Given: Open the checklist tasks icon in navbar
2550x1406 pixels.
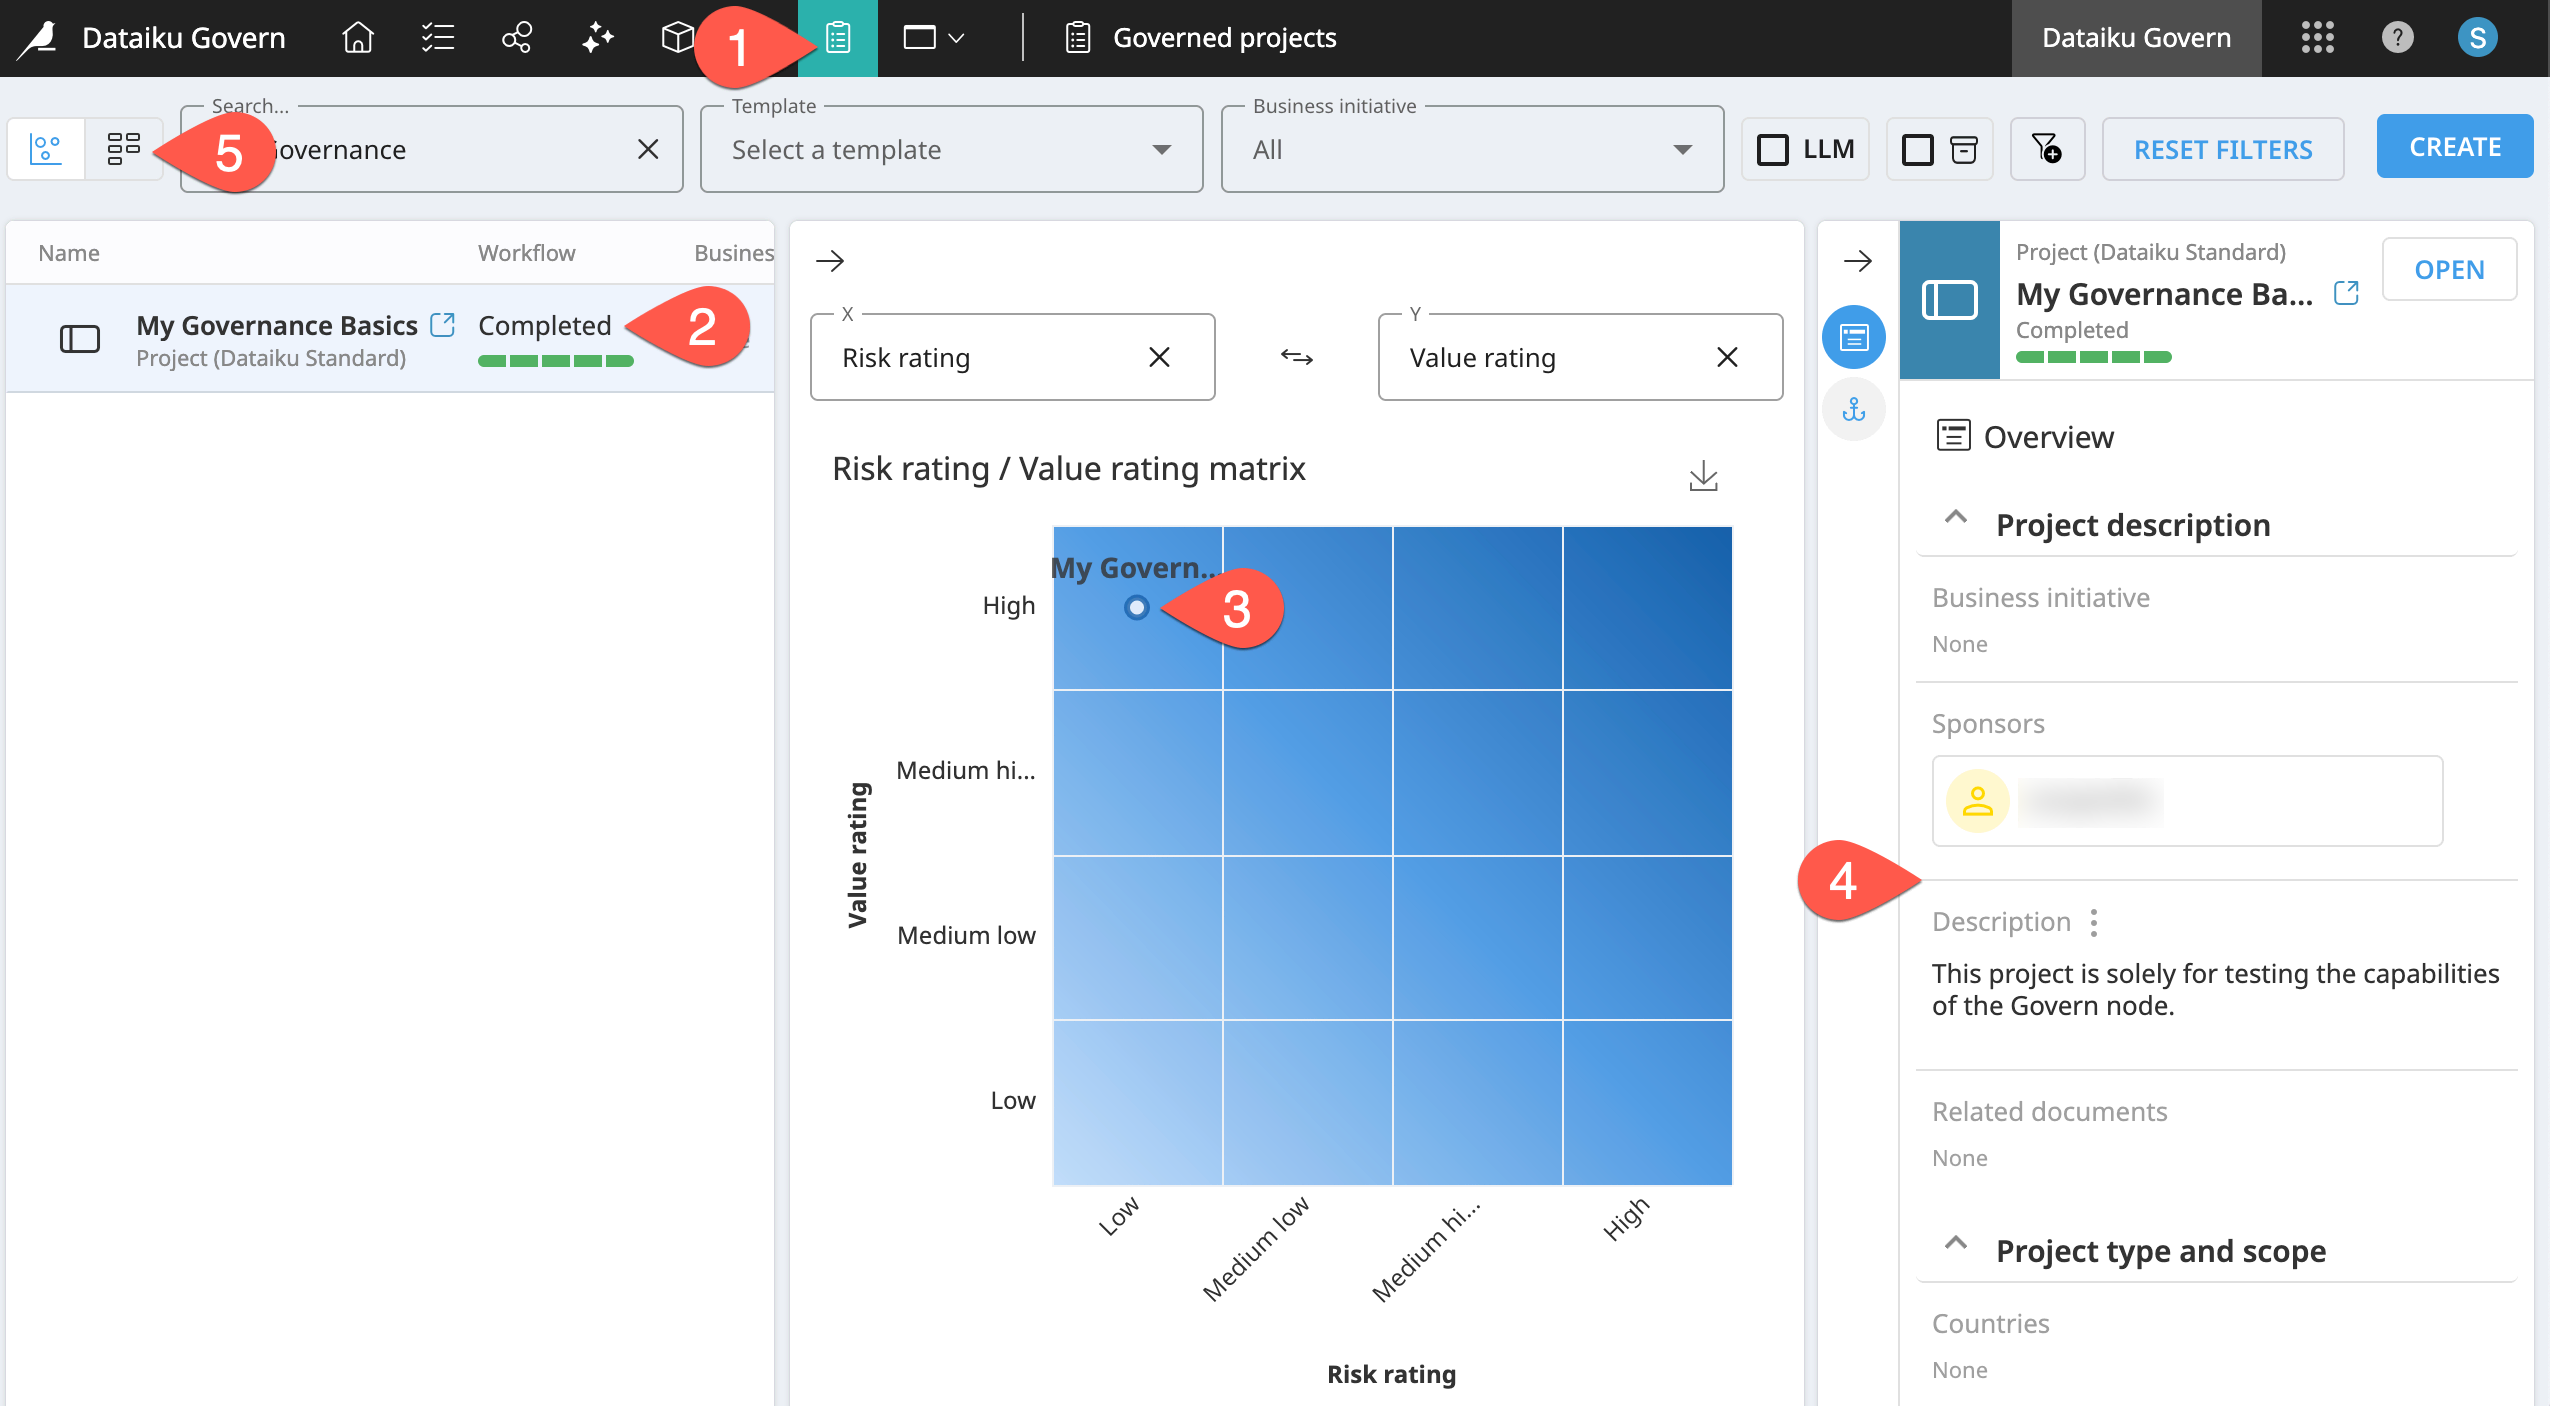Looking at the screenshot, I should click(x=437, y=38).
